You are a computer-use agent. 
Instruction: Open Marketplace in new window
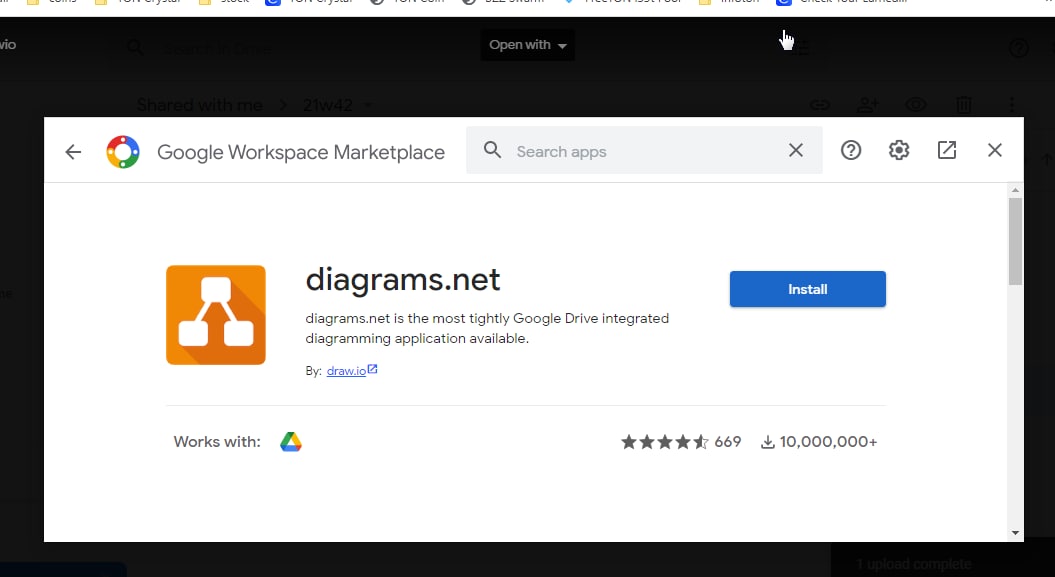(x=947, y=150)
